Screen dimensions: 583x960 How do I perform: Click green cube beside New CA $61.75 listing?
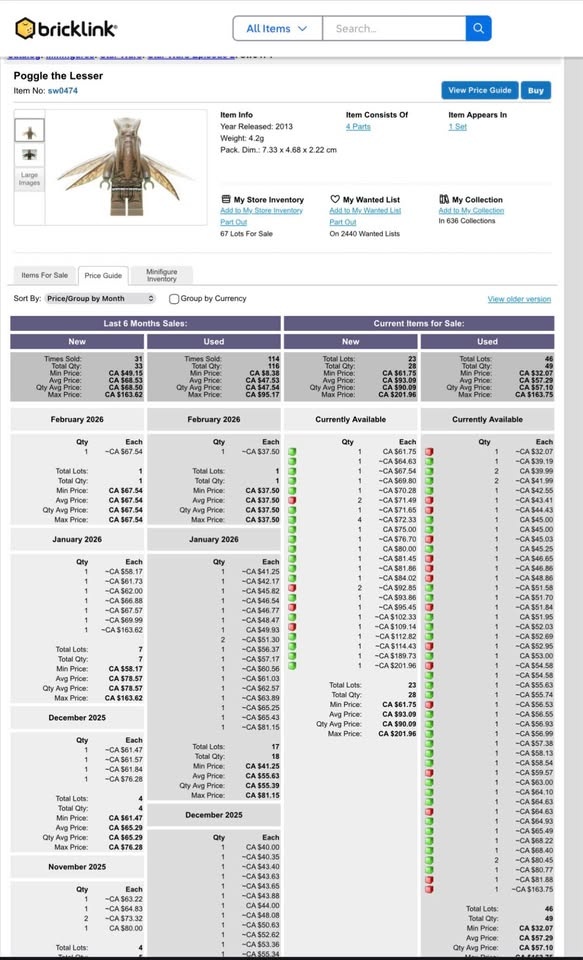(x=292, y=452)
